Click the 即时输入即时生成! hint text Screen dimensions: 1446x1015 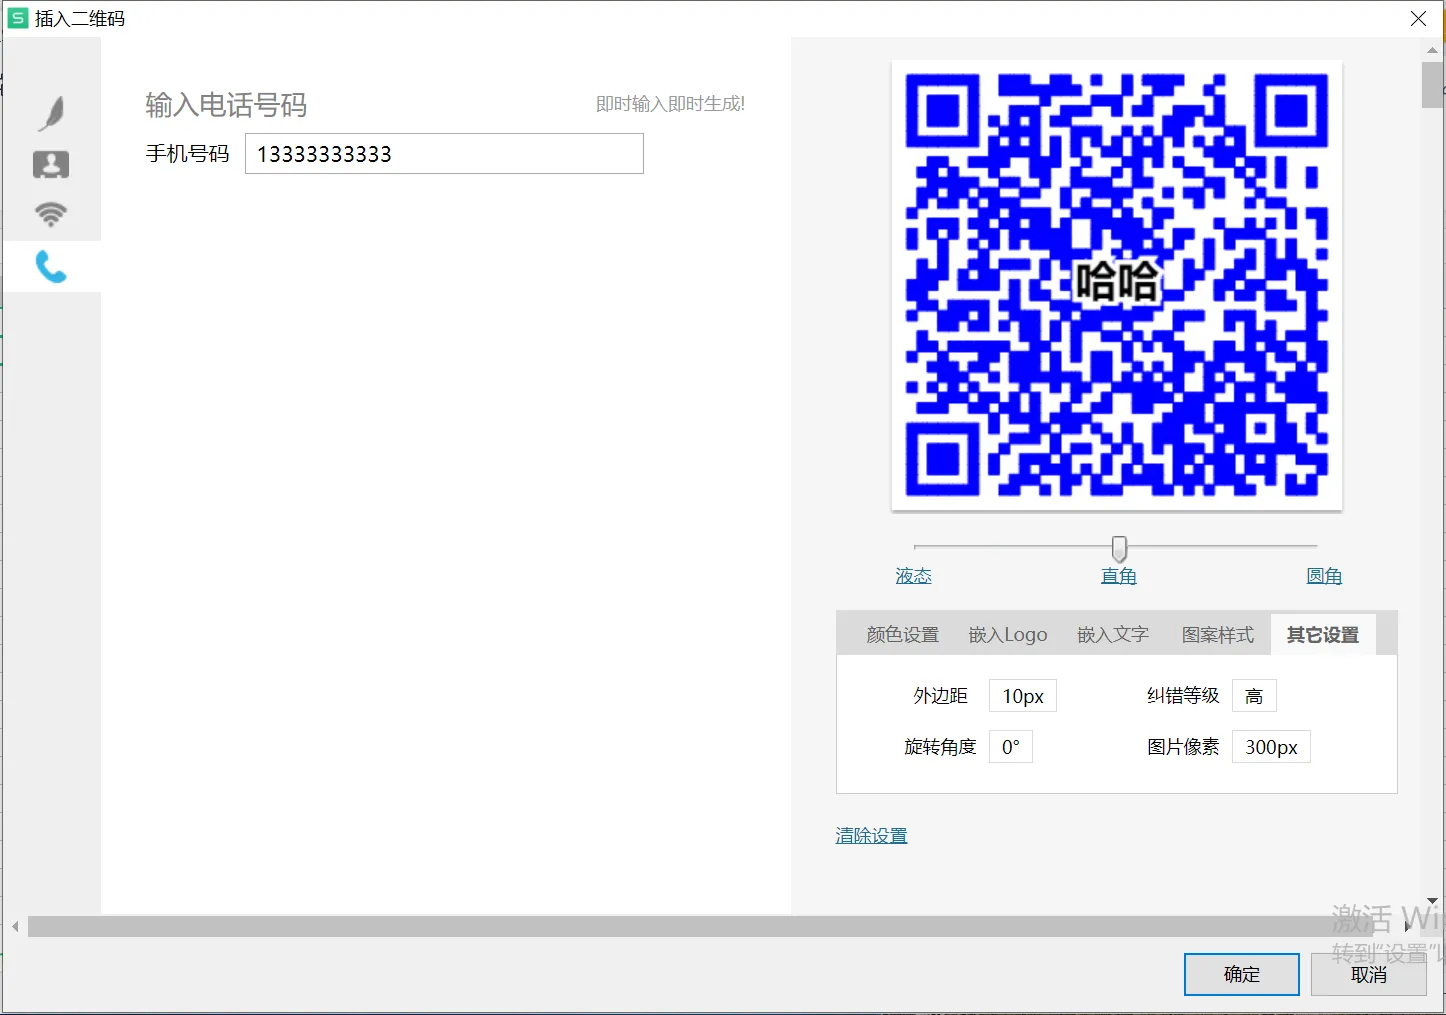[670, 104]
